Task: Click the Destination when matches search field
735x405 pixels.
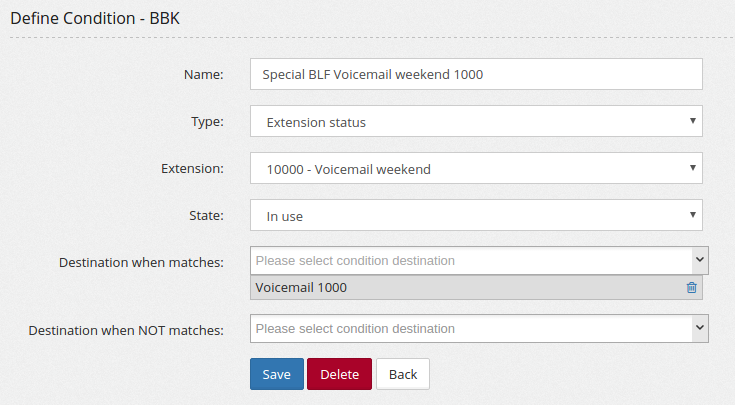Action: pyautogui.click(x=470, y=261)
